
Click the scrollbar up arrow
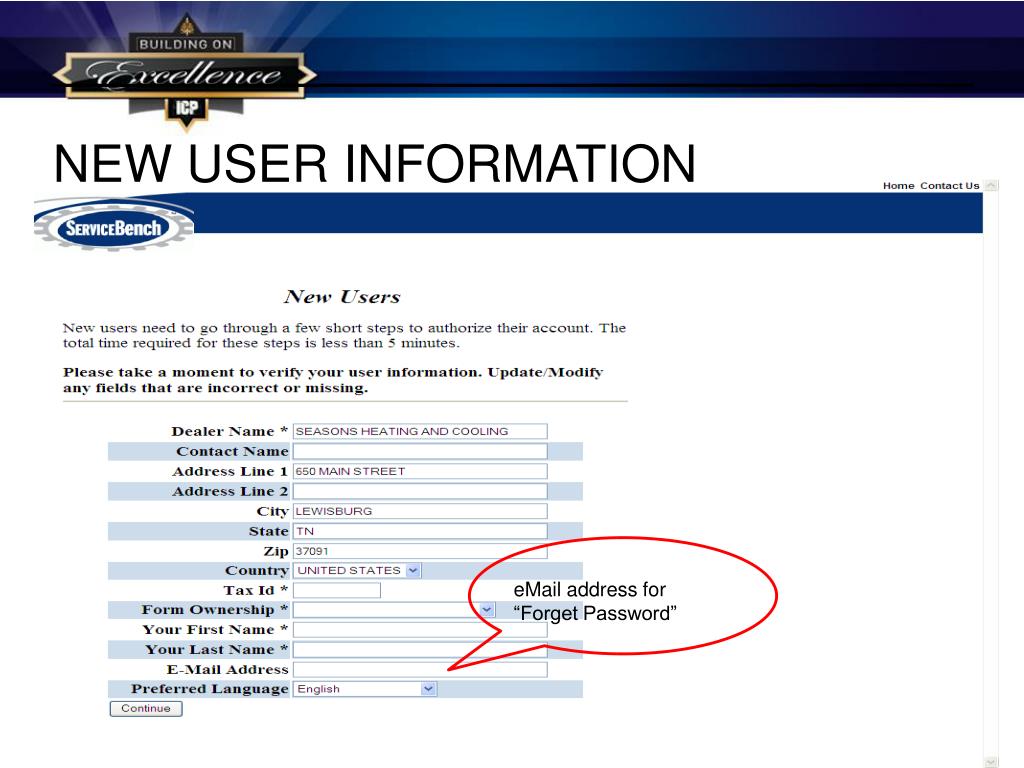[x=991, y=185]
